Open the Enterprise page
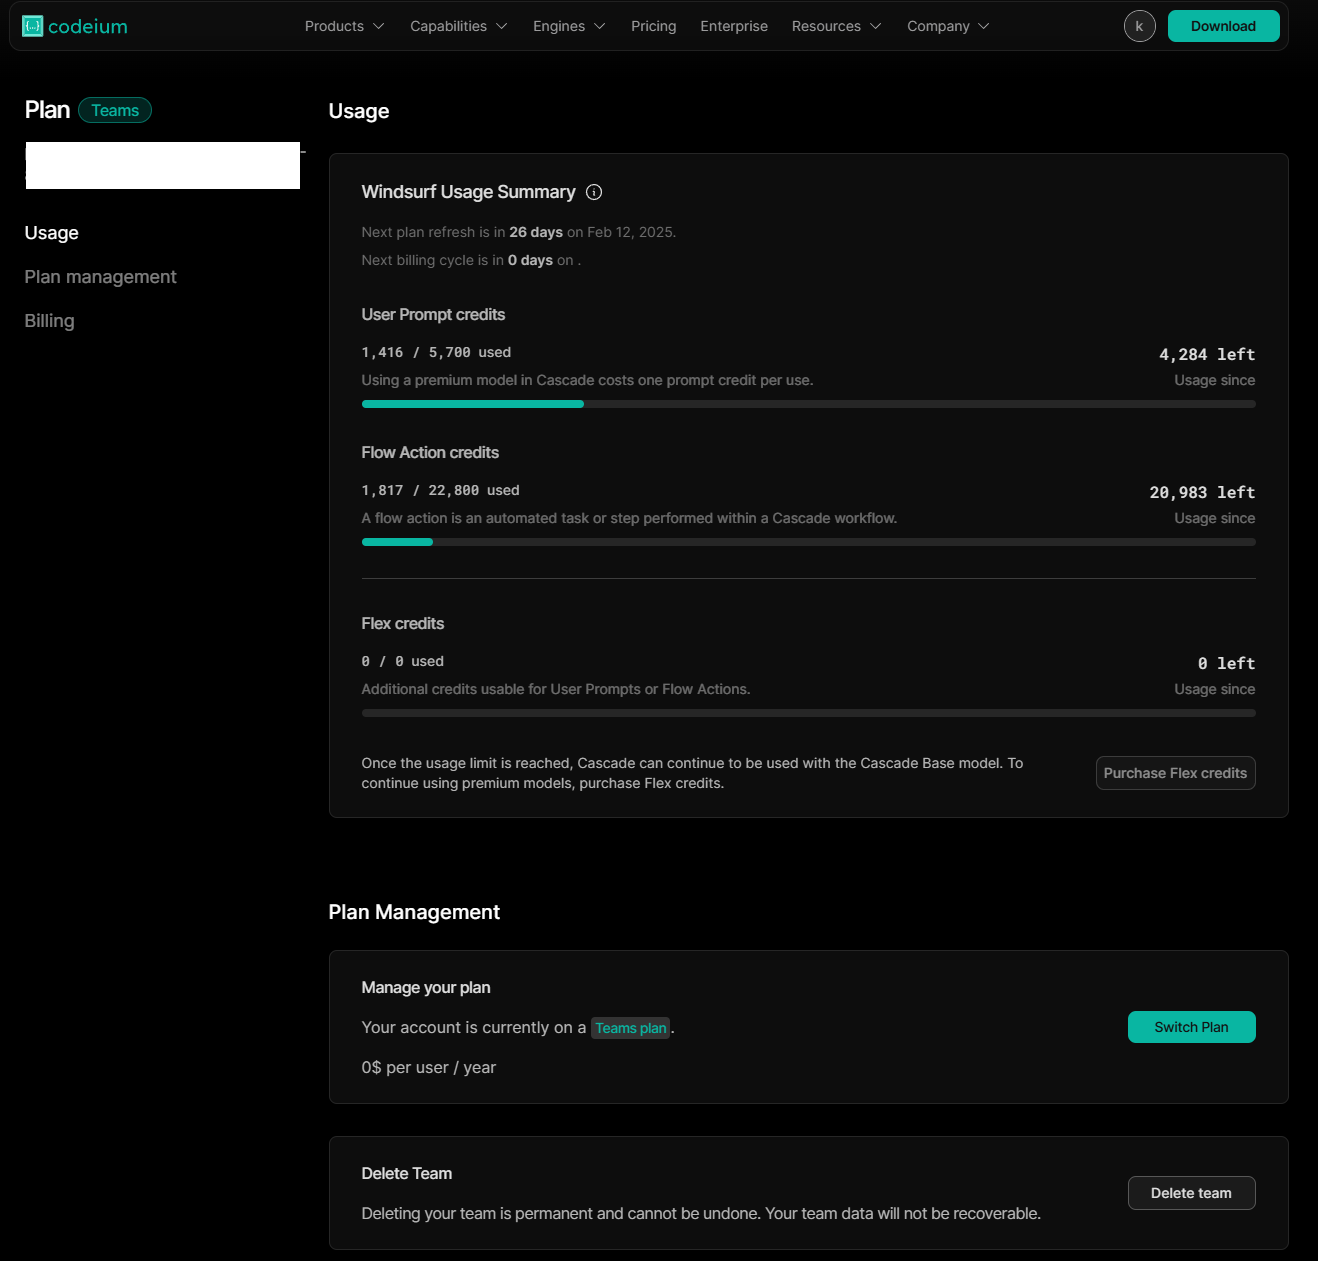The height and width of the screenshot is (1261, 1318). tap(734, 26)
